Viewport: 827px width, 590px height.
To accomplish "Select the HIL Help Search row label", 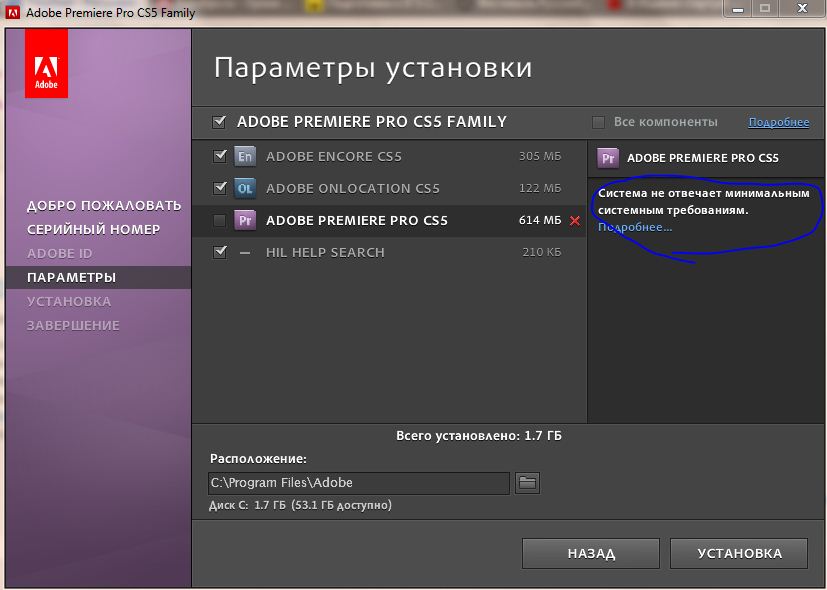I will pos(325,253).
